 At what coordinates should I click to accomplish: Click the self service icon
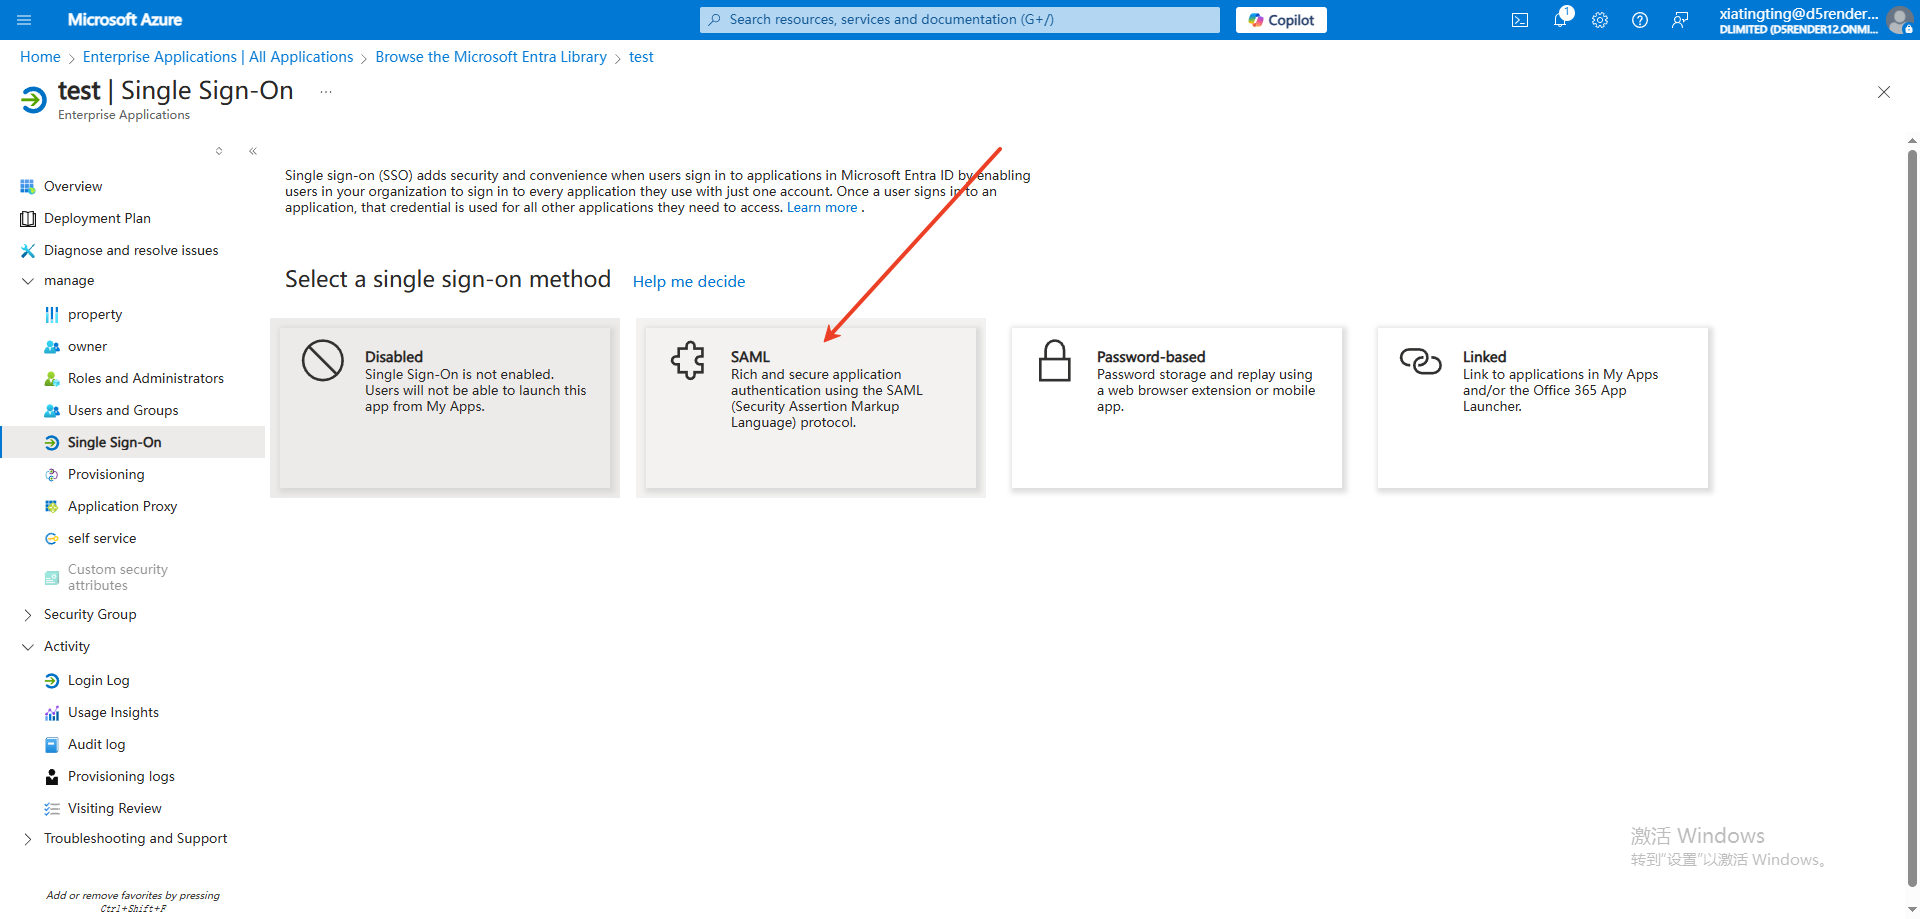[x=52, y=538]
